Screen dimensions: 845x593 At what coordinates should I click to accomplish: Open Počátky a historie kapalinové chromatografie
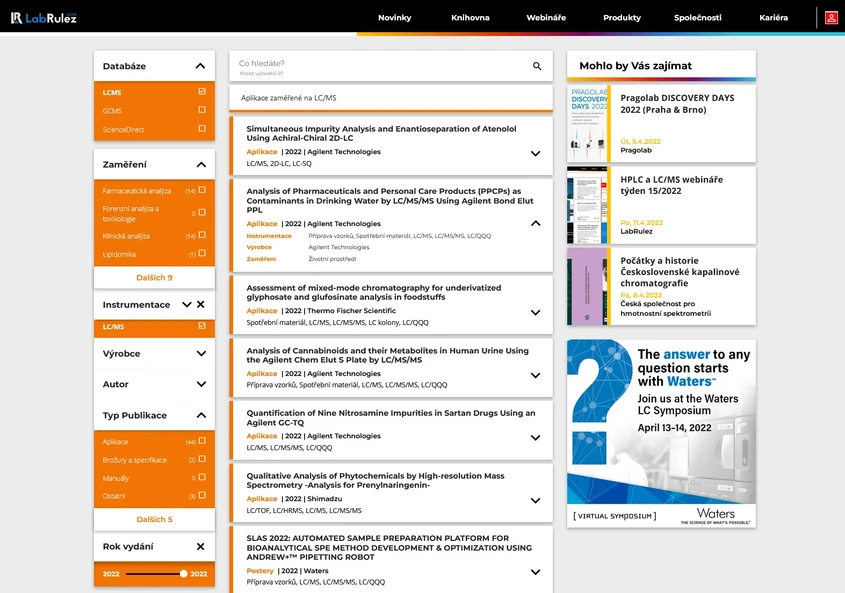coord(680,272)
